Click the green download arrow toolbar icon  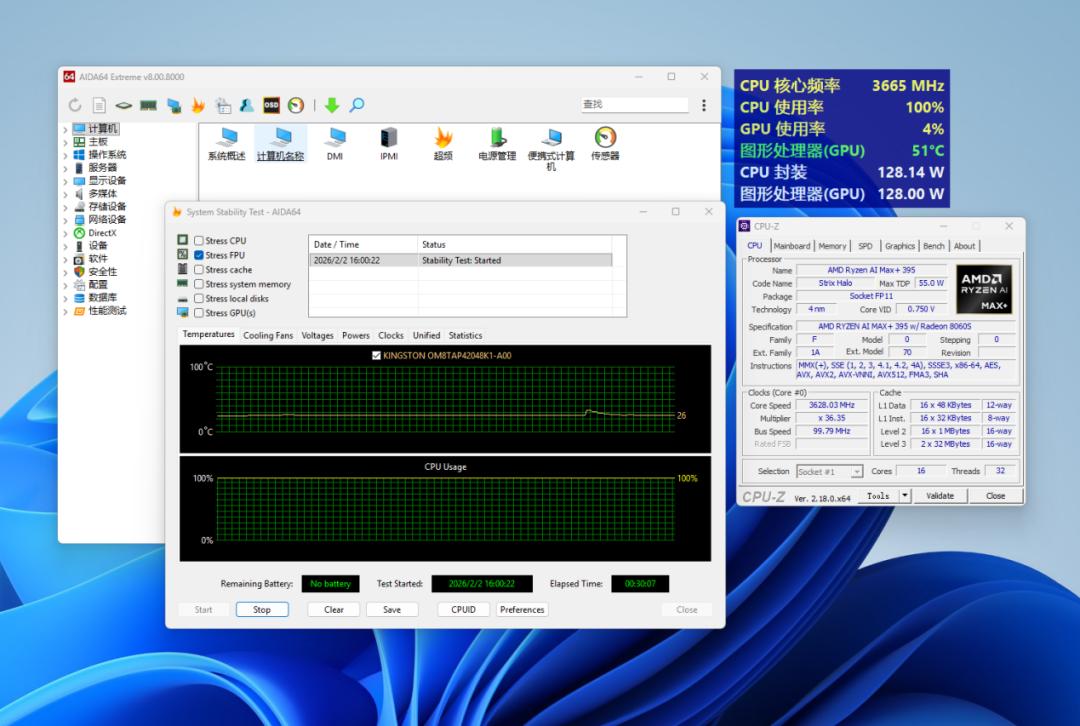click(x=332, y=105)
